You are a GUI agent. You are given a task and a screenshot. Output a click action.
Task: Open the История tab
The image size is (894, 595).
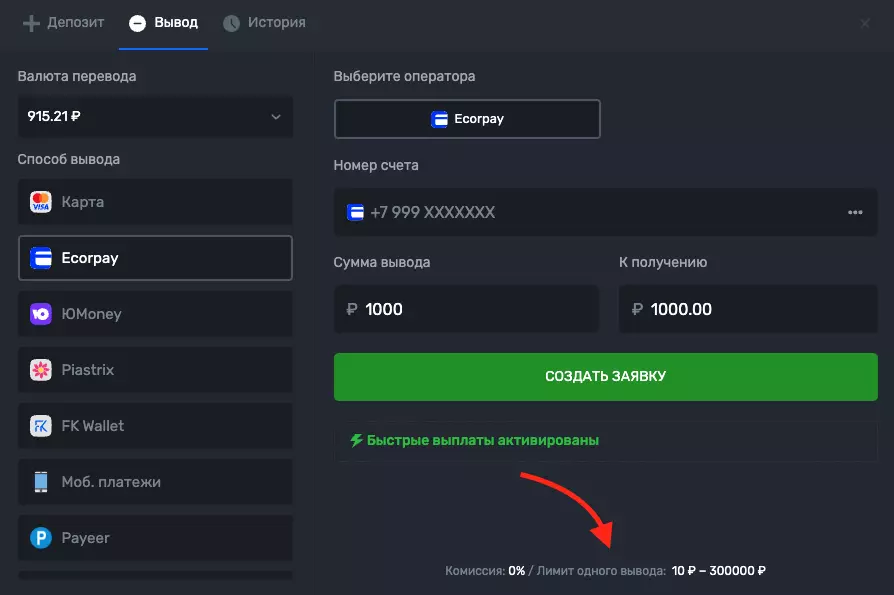[x=264, y=22]
